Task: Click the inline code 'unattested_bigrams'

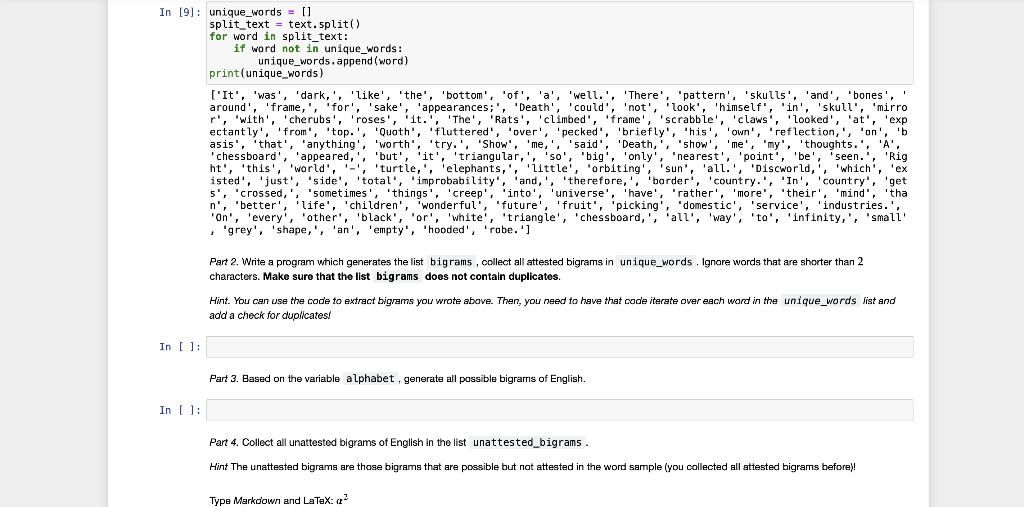Action: 527,442
